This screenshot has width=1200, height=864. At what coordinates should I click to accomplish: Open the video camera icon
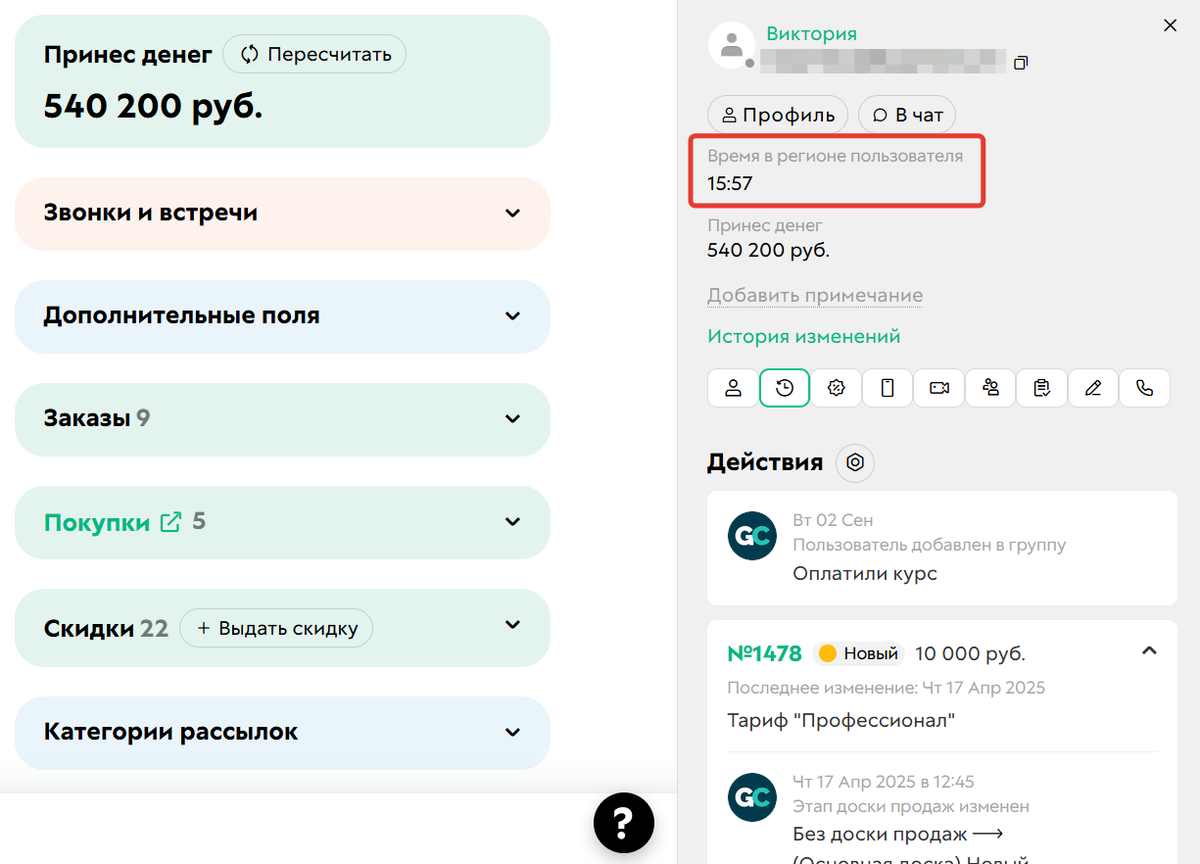tap(939, 388)
